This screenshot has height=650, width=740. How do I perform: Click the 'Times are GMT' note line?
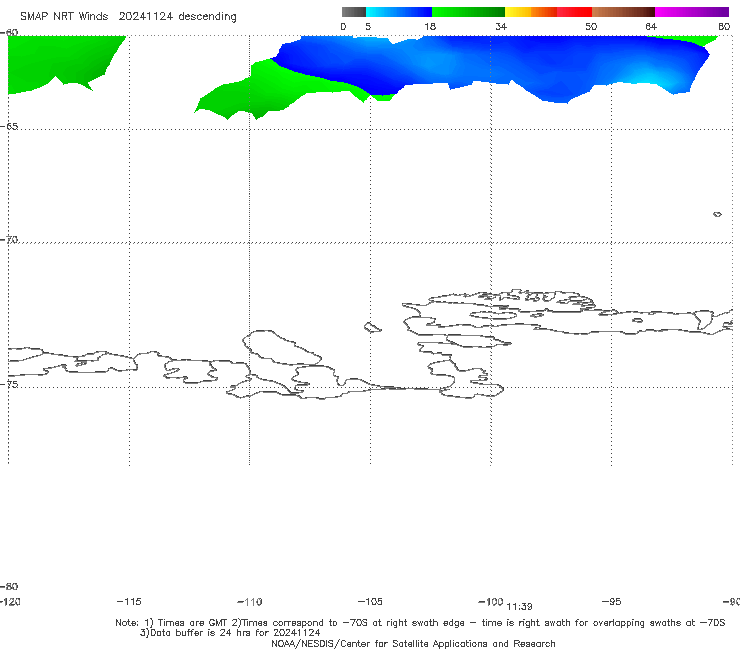pyautogui.click(x=420, y=623)
